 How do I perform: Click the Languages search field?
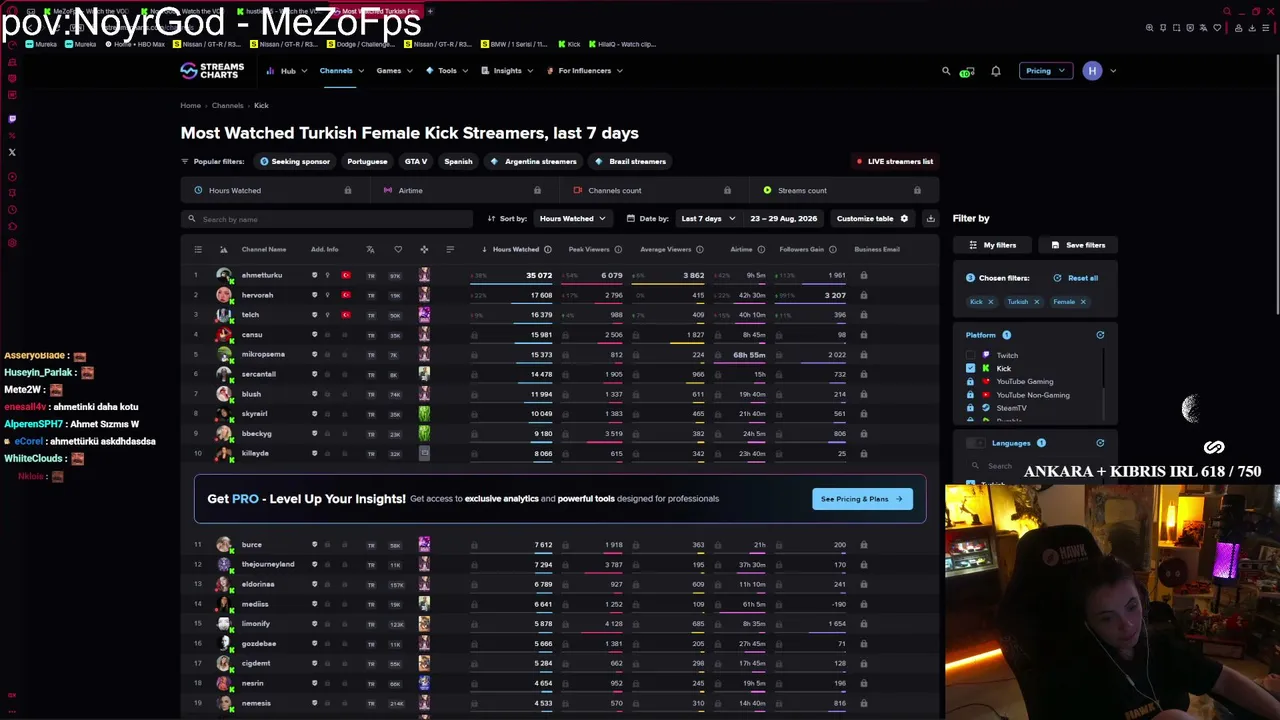(1035, 466)
